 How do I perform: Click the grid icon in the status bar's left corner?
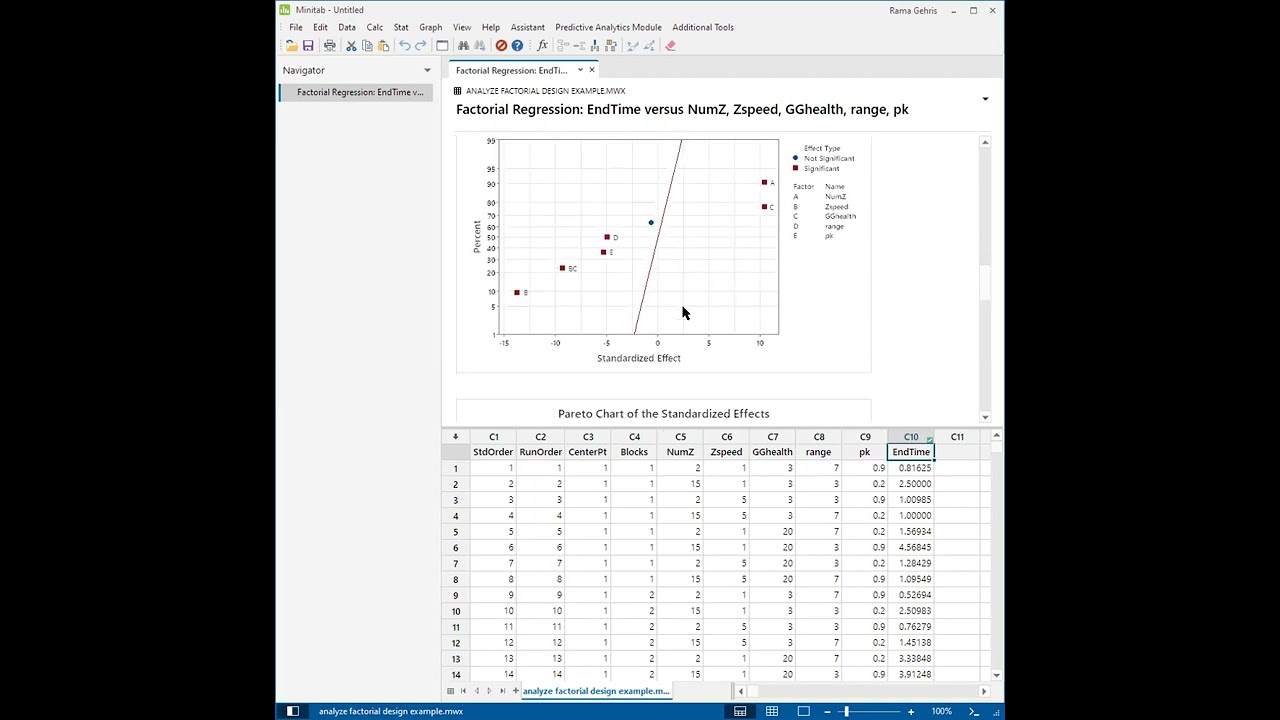point(293,711)
